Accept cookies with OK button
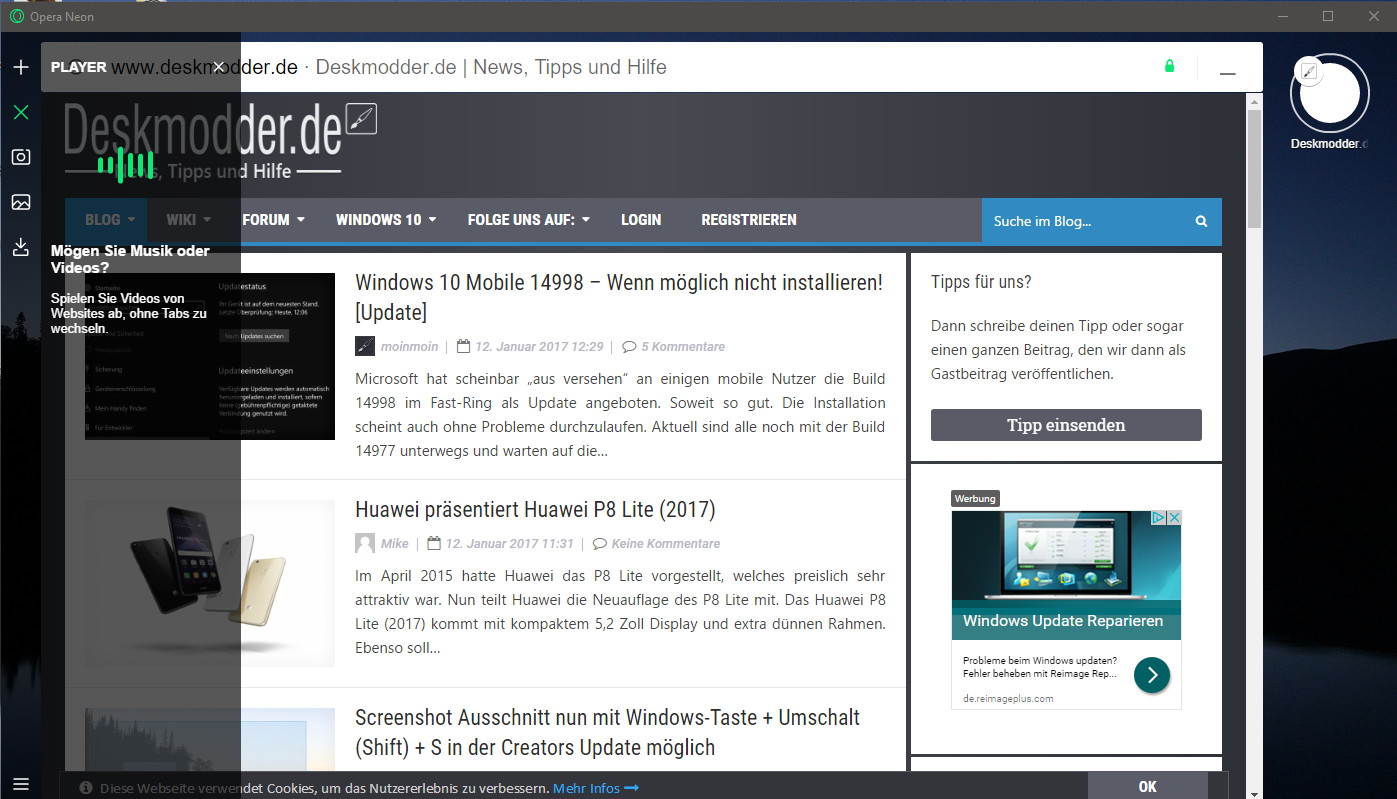This screenshot has height=799, width=1397. 1147,786
